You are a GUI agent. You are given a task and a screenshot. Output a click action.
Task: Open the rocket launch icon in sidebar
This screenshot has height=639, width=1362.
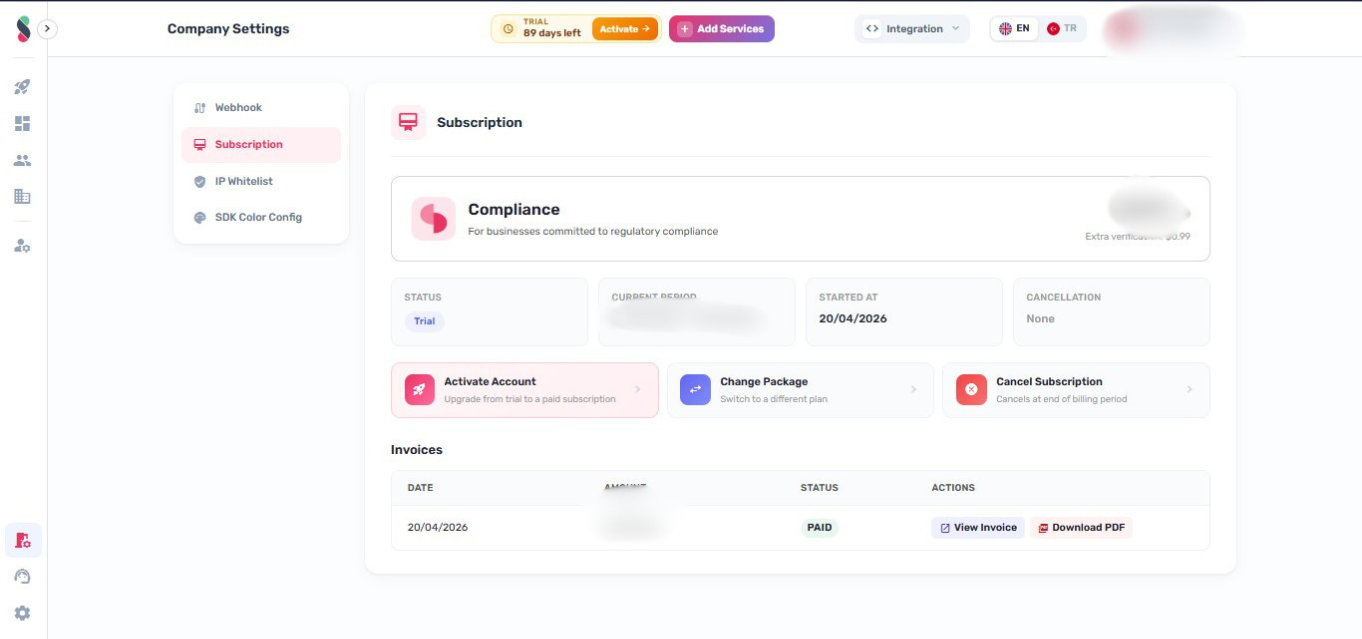click(x=22, y=87)
